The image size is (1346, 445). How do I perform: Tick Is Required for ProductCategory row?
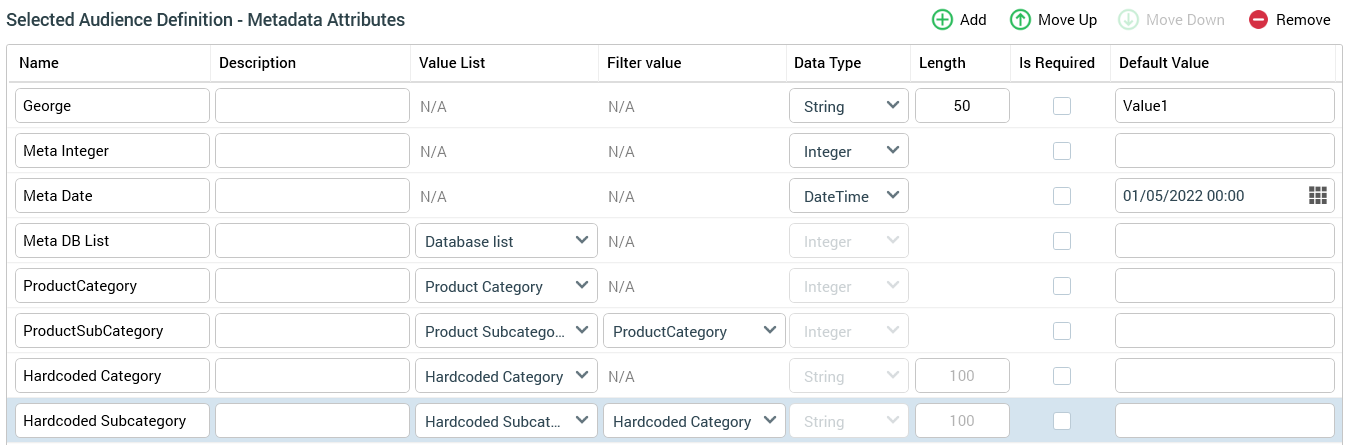[x=1062, y=286]
